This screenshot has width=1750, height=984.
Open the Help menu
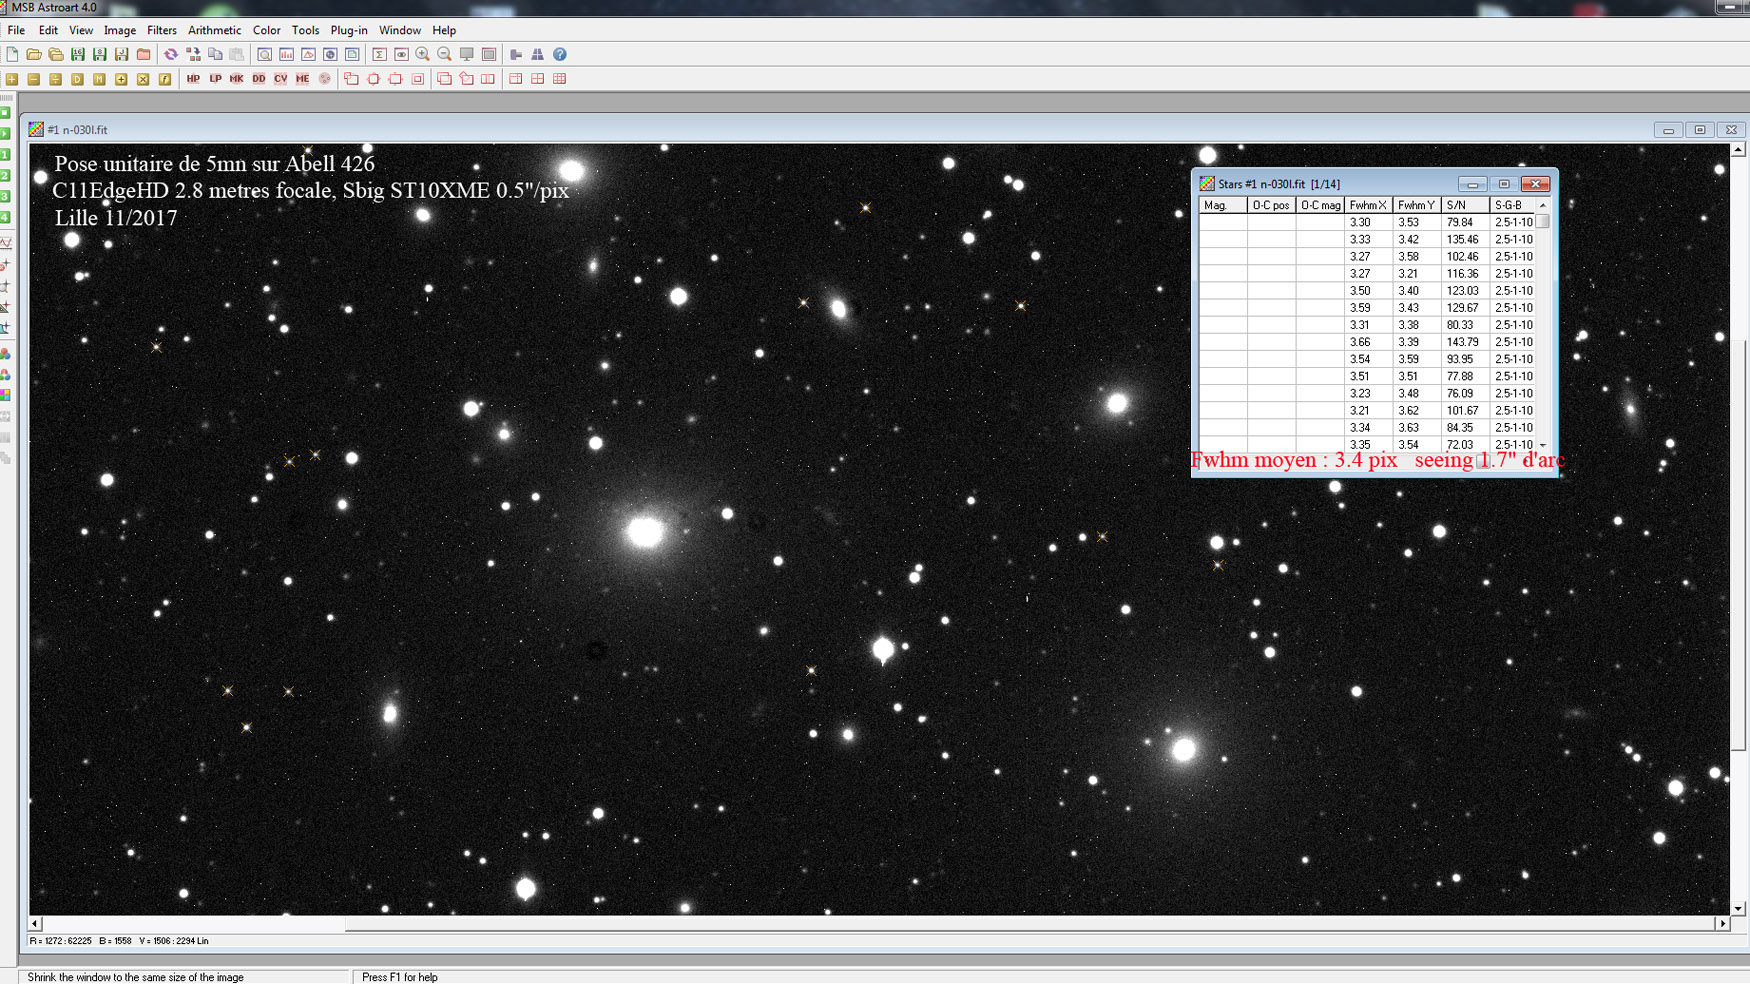(x=444, y=30)
